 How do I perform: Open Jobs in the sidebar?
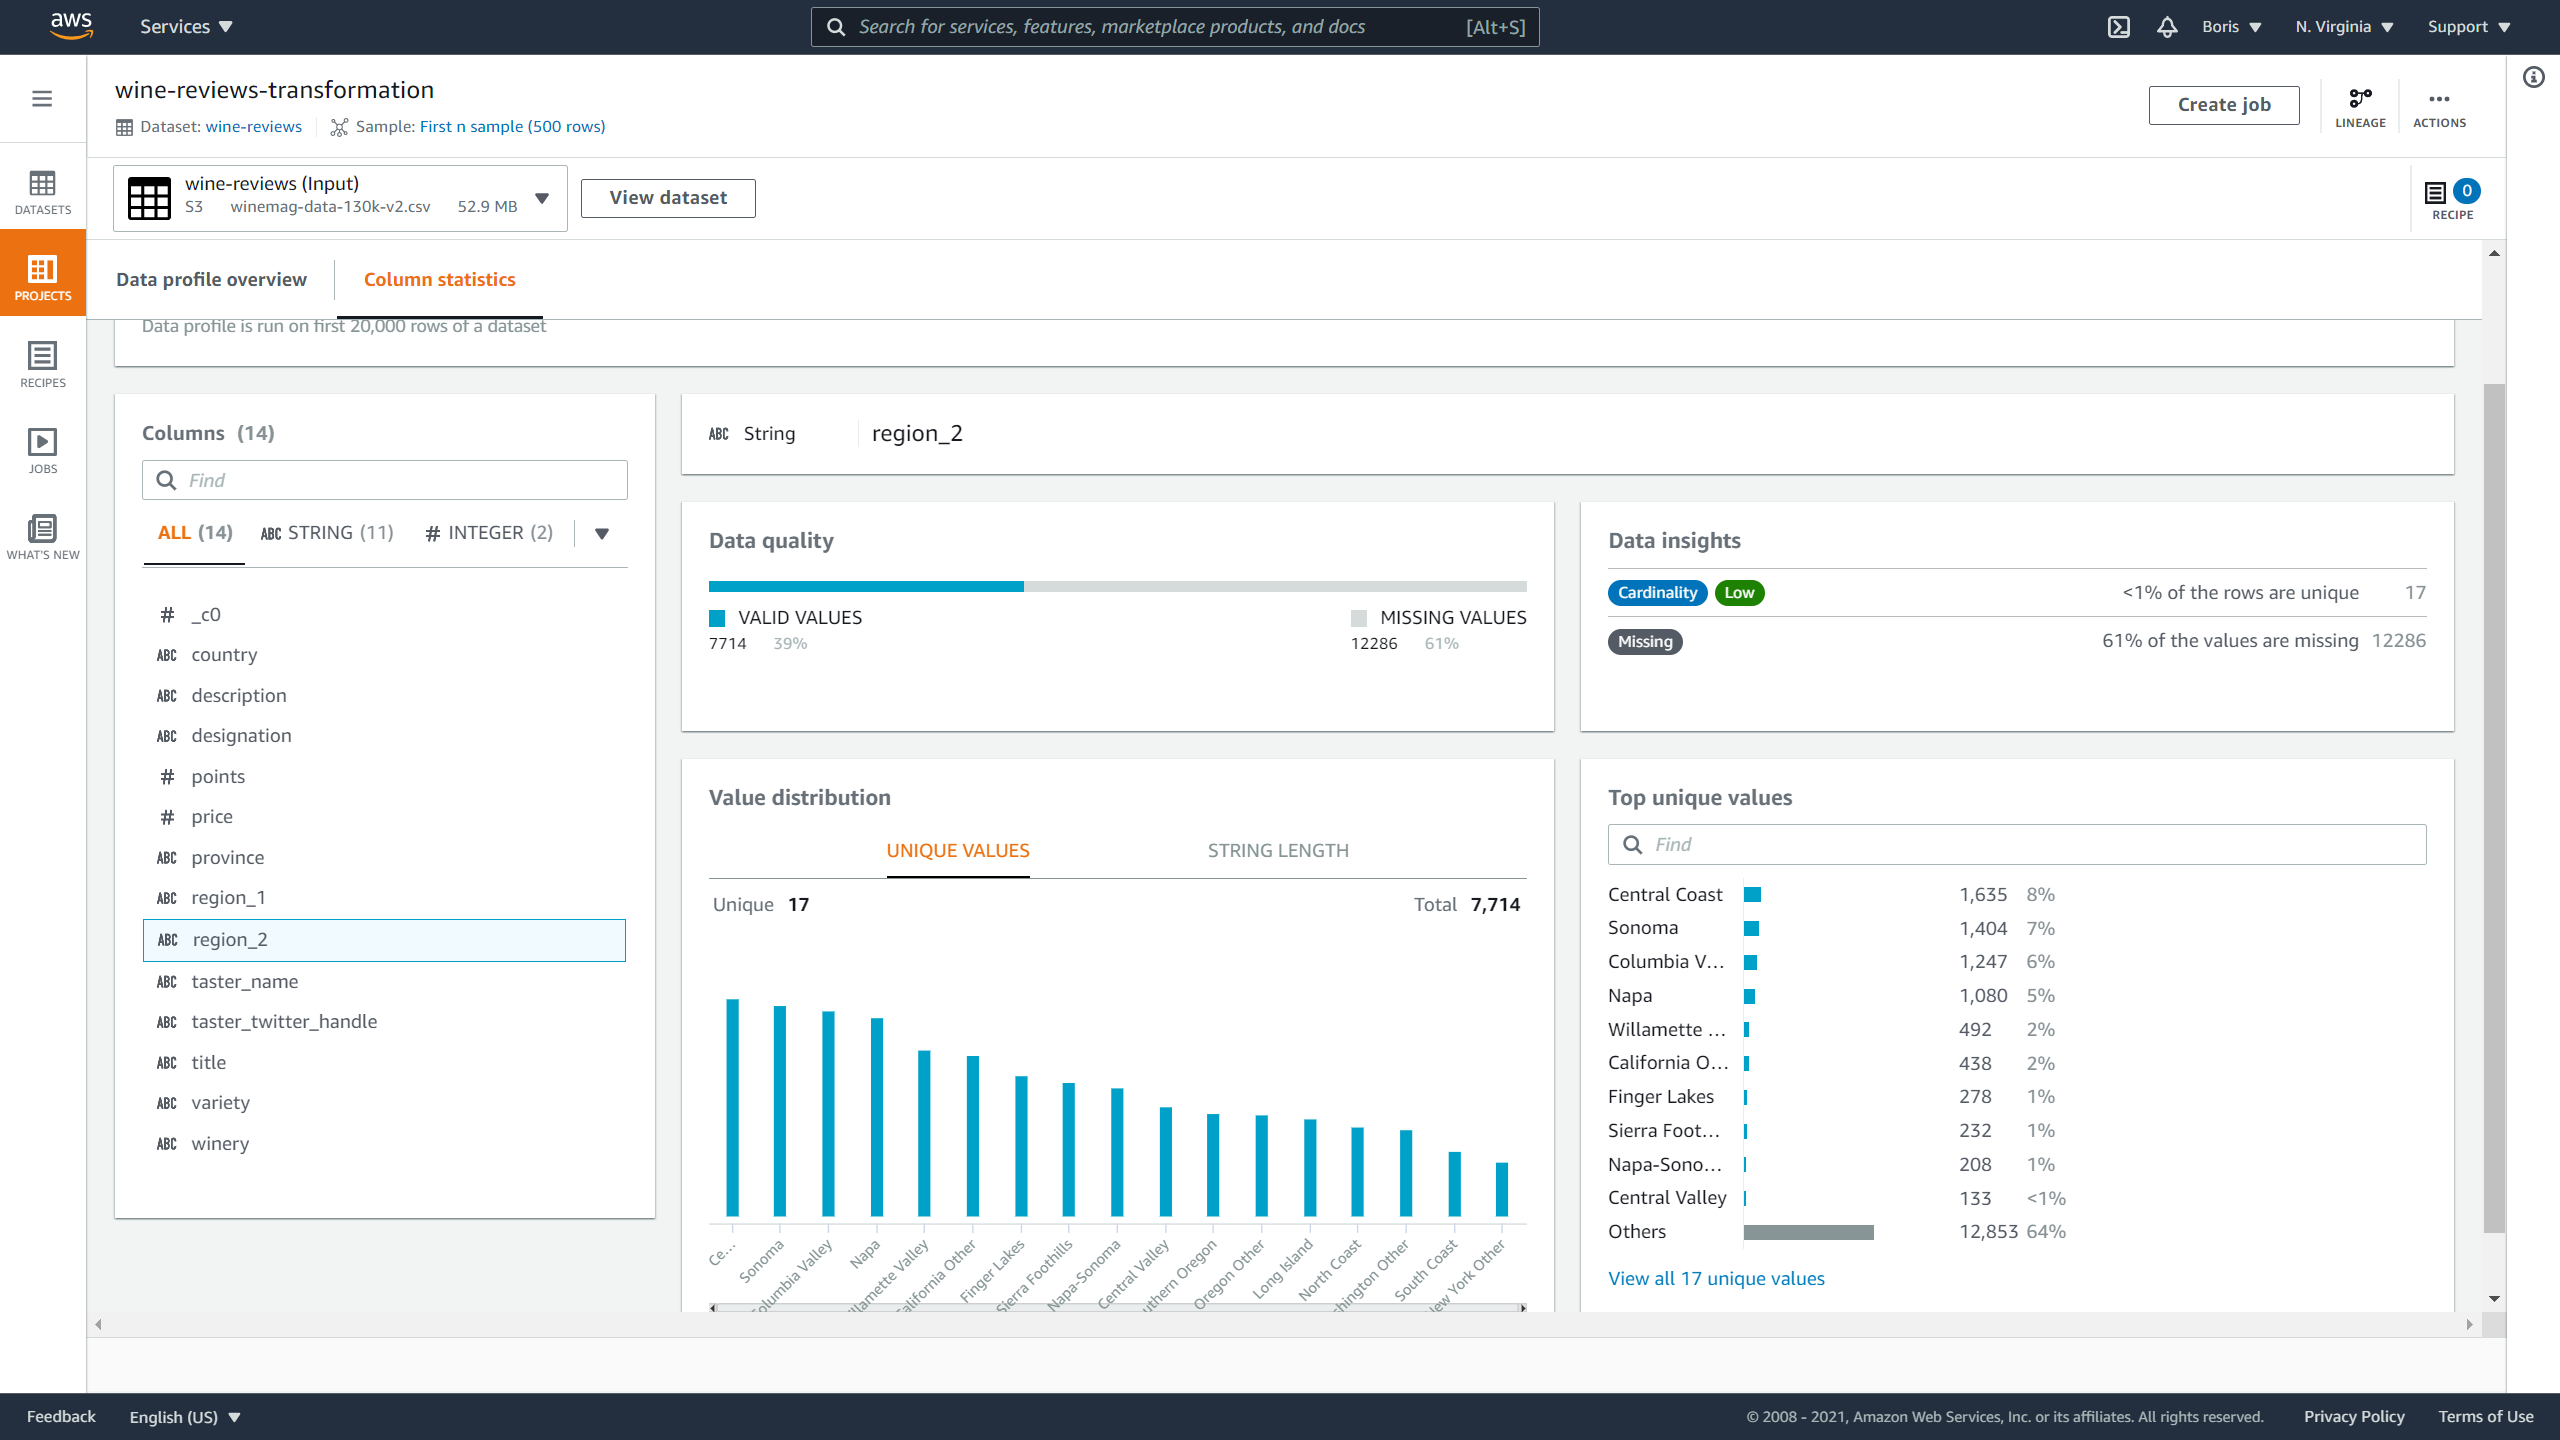click(43, 451)
